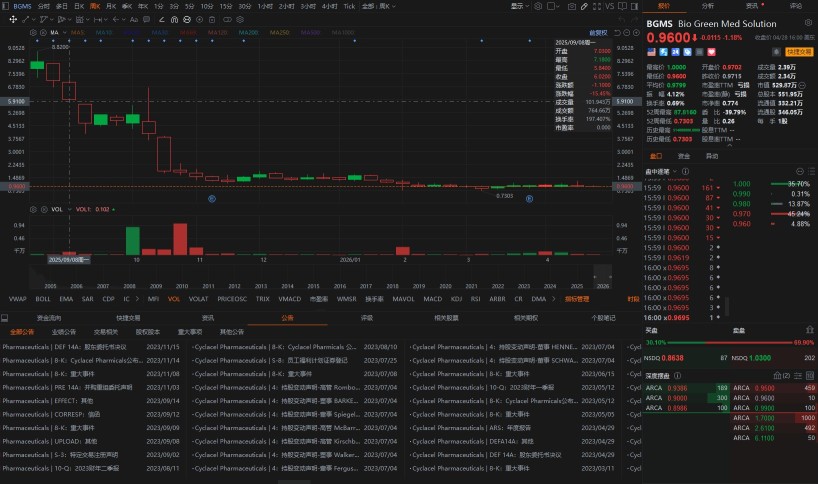The height and width of the screenshot is (484, 818).
Task: Click the VS compare stocks icon
Action: [610, 6]
